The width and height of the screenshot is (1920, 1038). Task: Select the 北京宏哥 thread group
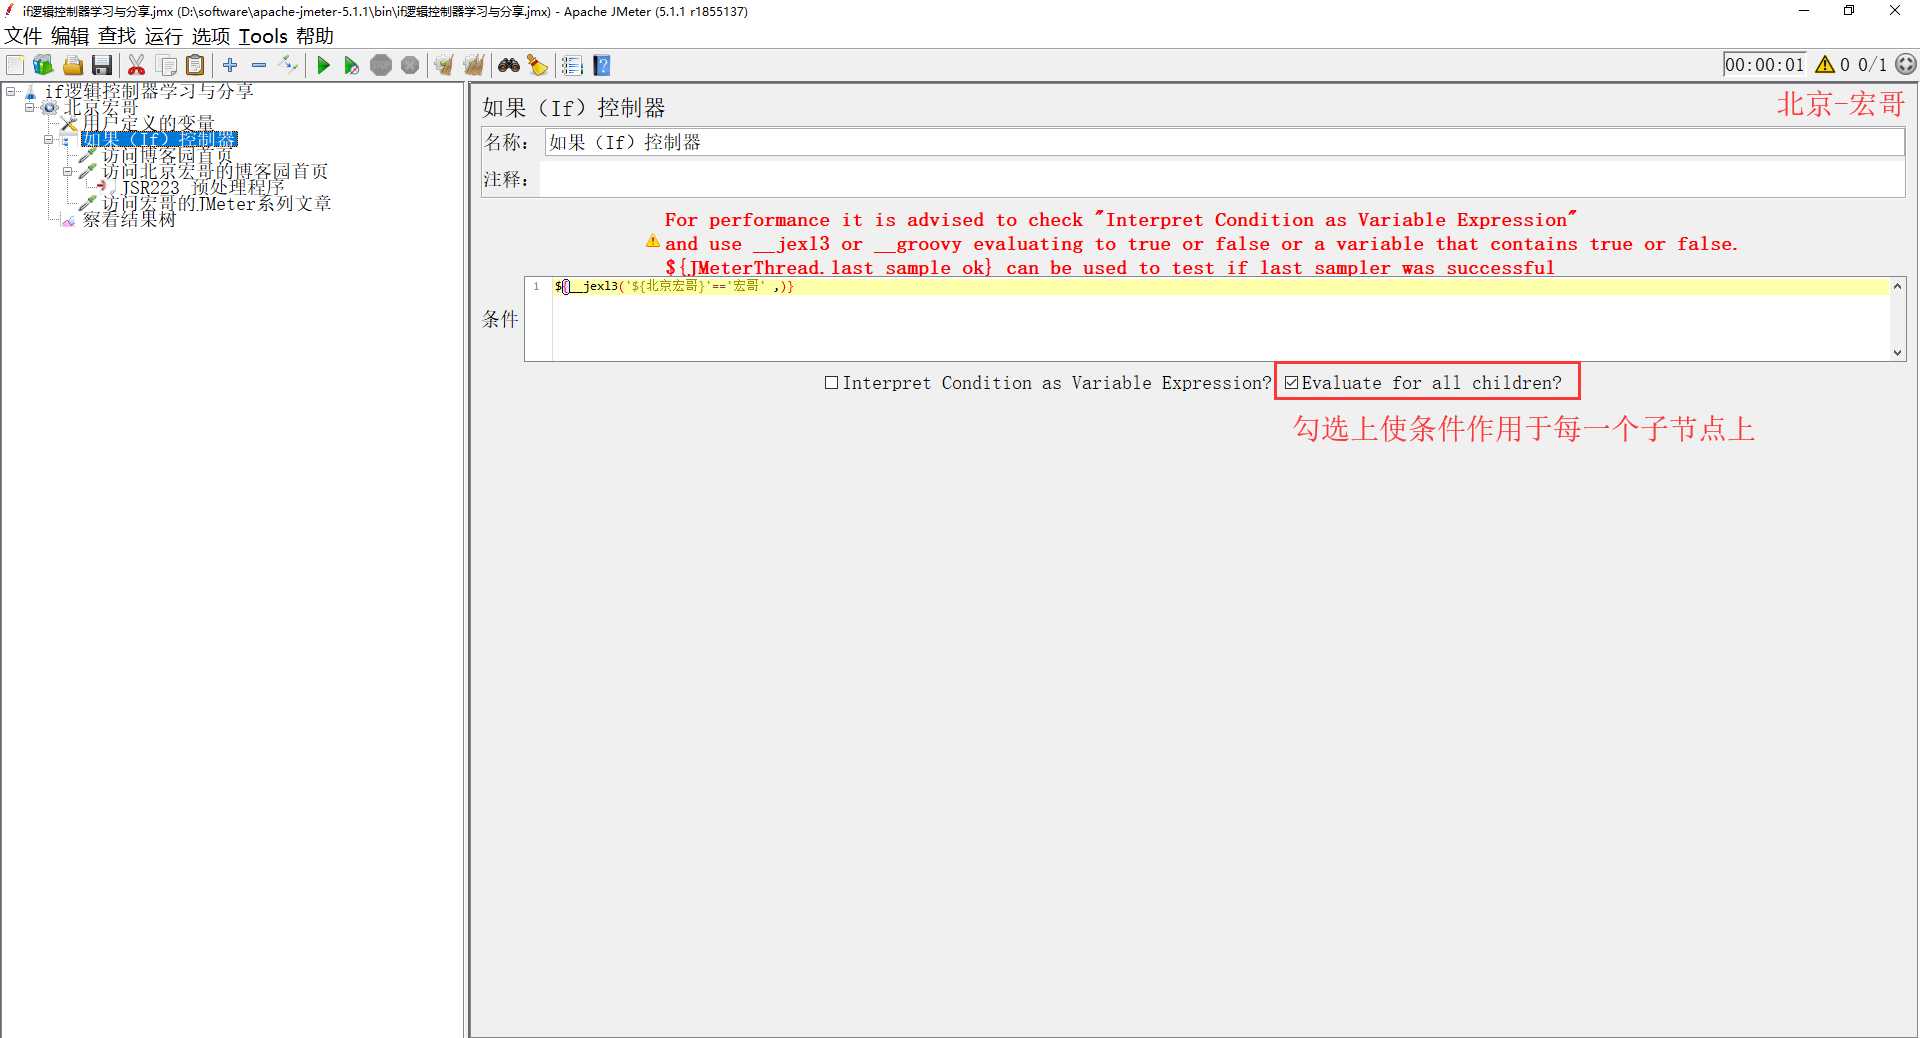[x=101, y=107]
